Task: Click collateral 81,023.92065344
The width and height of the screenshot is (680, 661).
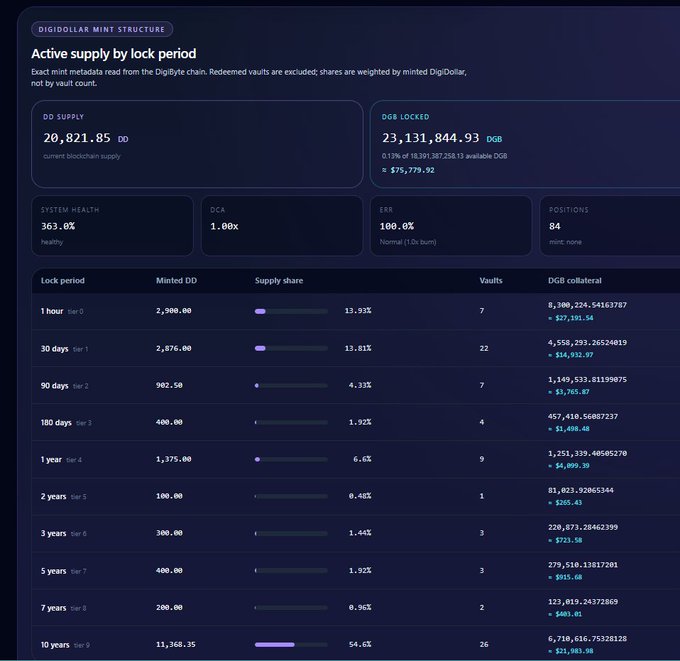Action: pos(581,490)
